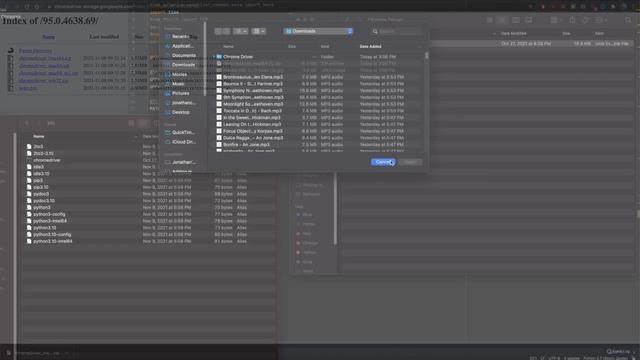The width and height of the screenshot is (640, 360).
Task: Select chromedriver in the background Finder bin list
Action: [x=47, y=160]
